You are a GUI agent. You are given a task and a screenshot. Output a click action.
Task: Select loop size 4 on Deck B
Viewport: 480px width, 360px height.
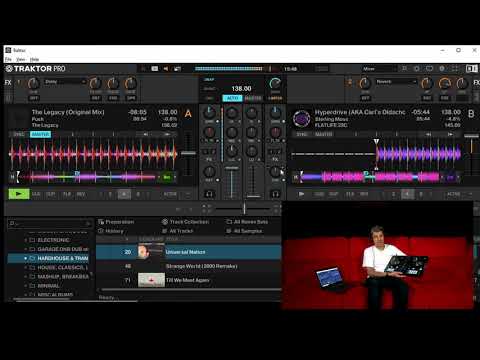pyautogui.click(x=407, y=194)
